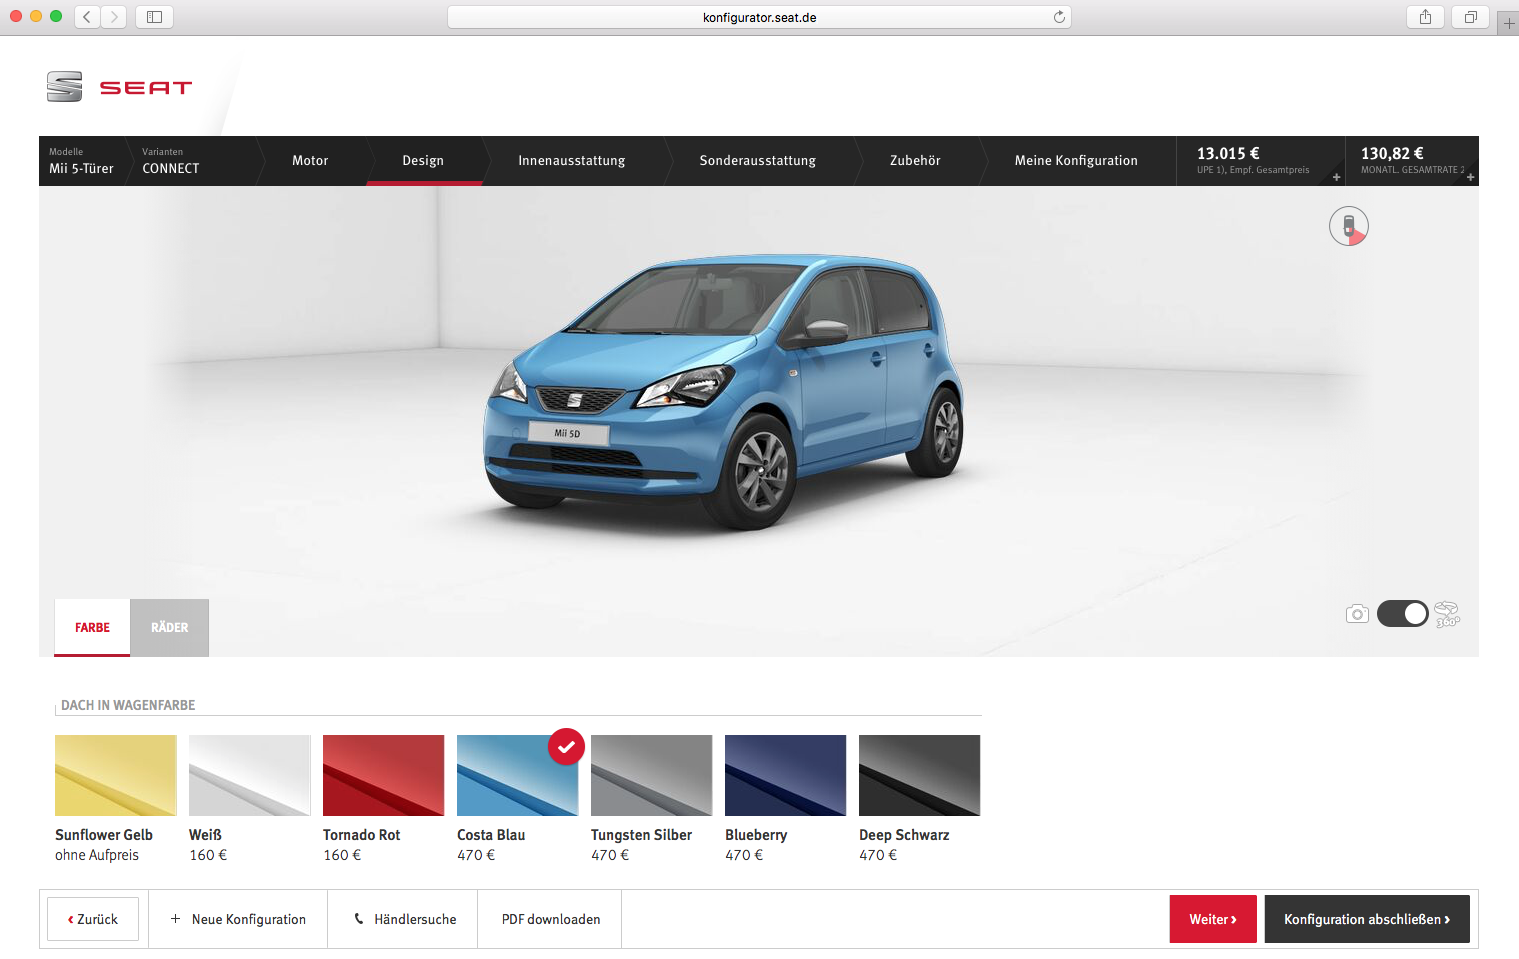Switch to the FARBE tab
This screenshot has width=1519, height=959.
[92, 628]
